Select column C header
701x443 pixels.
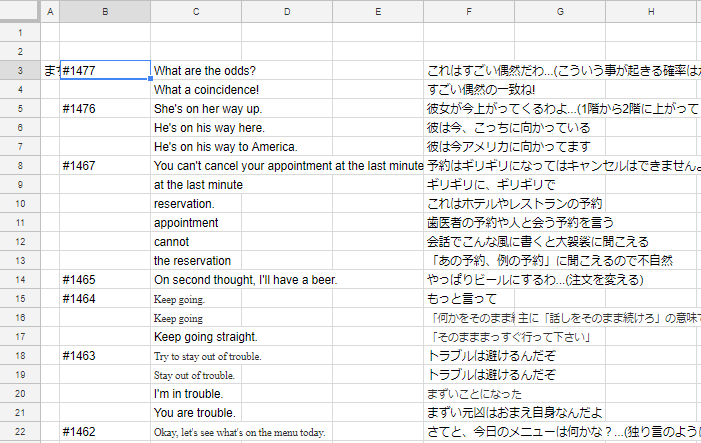coord(196,11)
